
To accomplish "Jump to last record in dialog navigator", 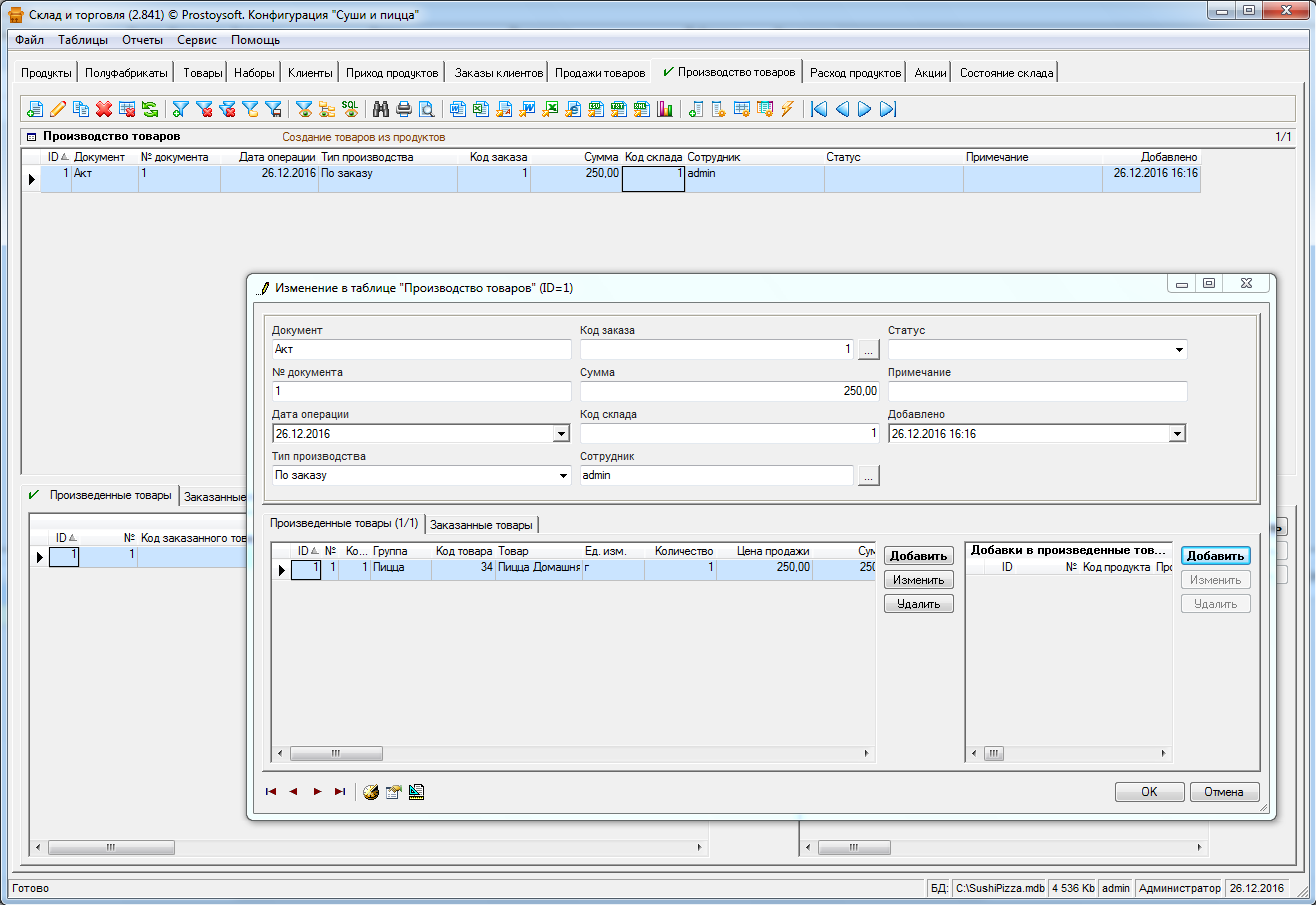I will [x=340, y=791].
